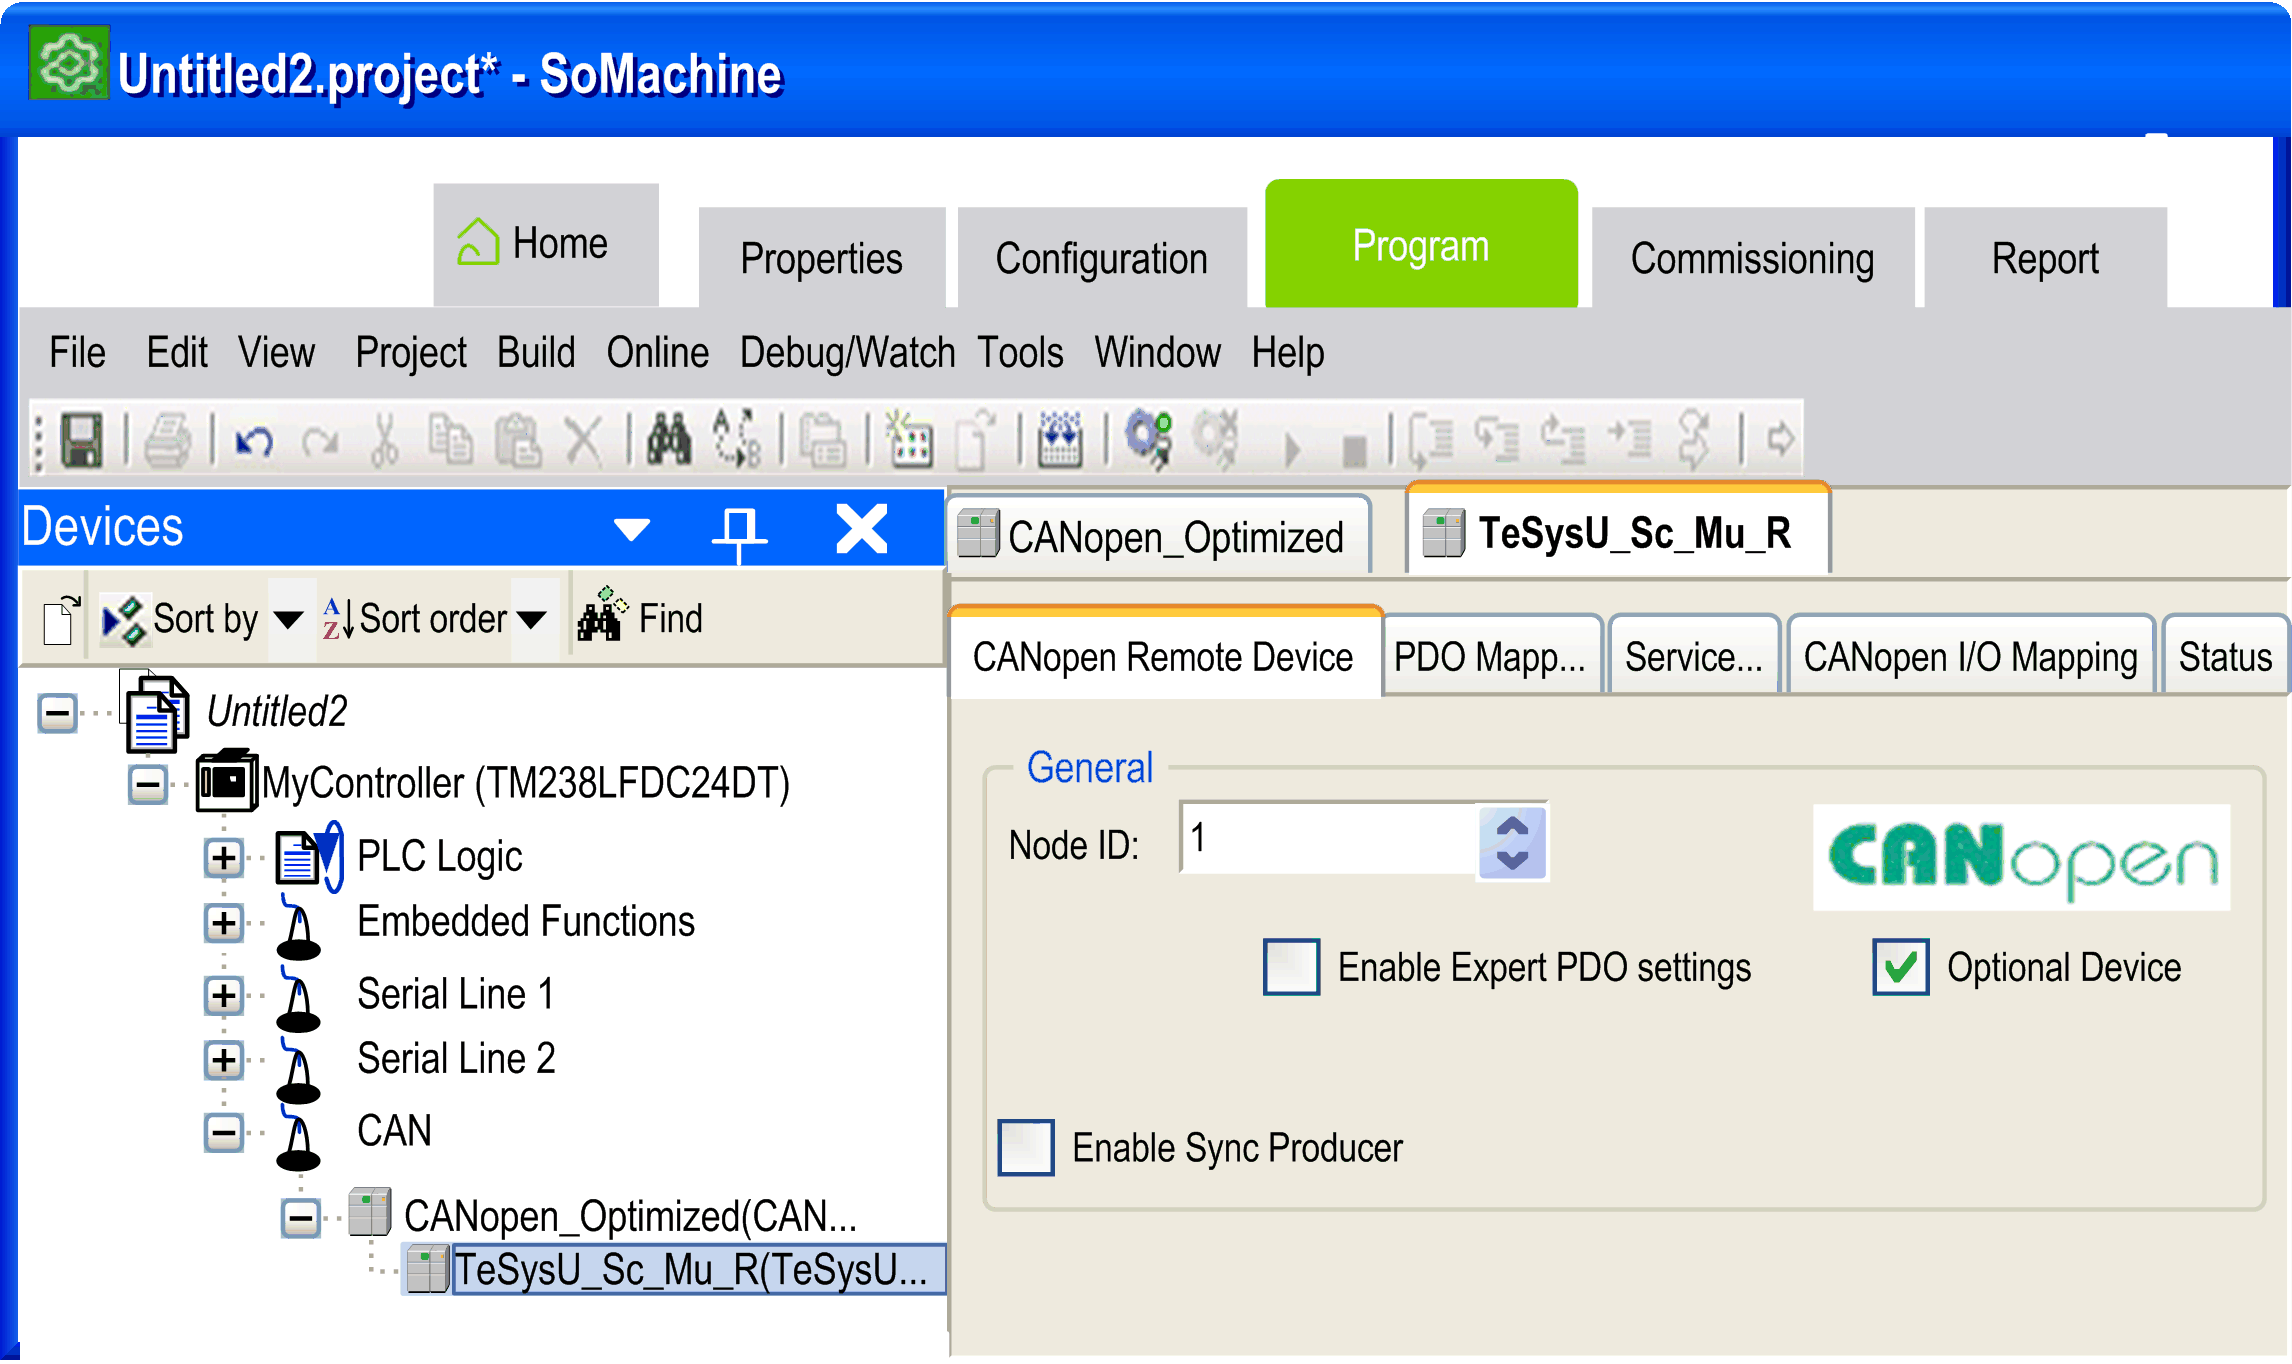Pin the Devices panel

tap(739, 529)
